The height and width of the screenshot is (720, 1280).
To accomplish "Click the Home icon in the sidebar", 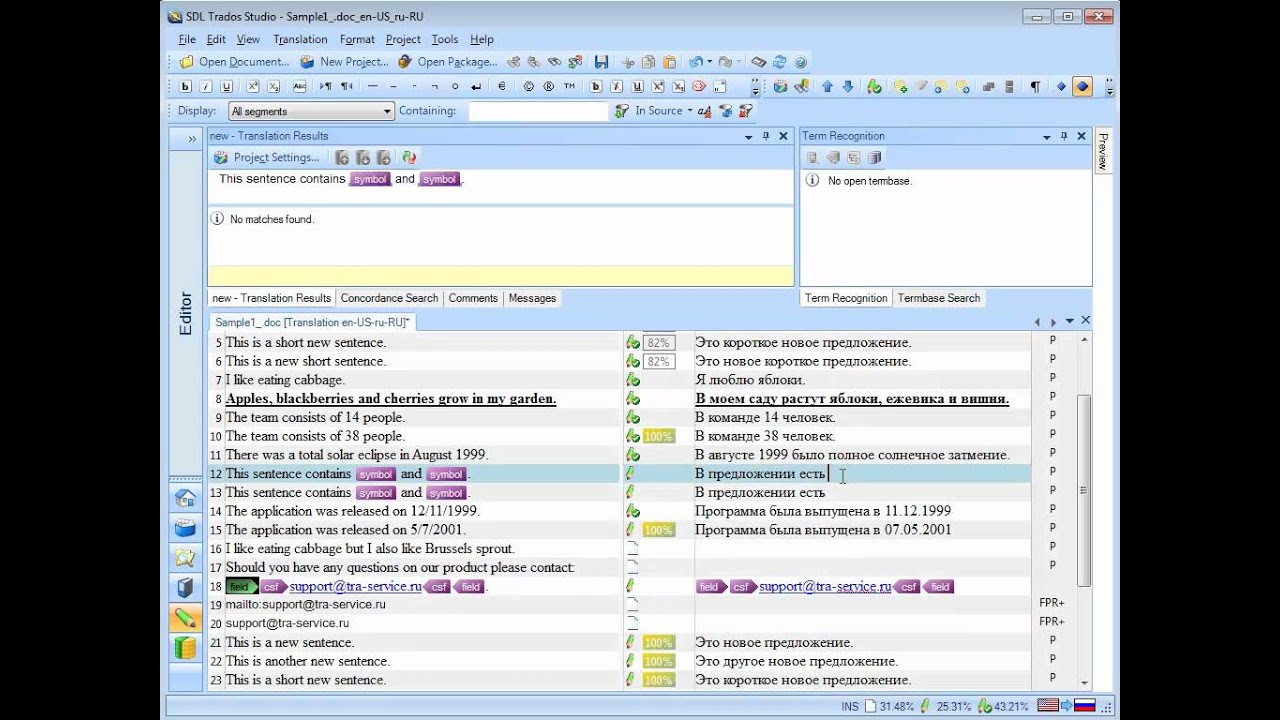I will point(185,497).
